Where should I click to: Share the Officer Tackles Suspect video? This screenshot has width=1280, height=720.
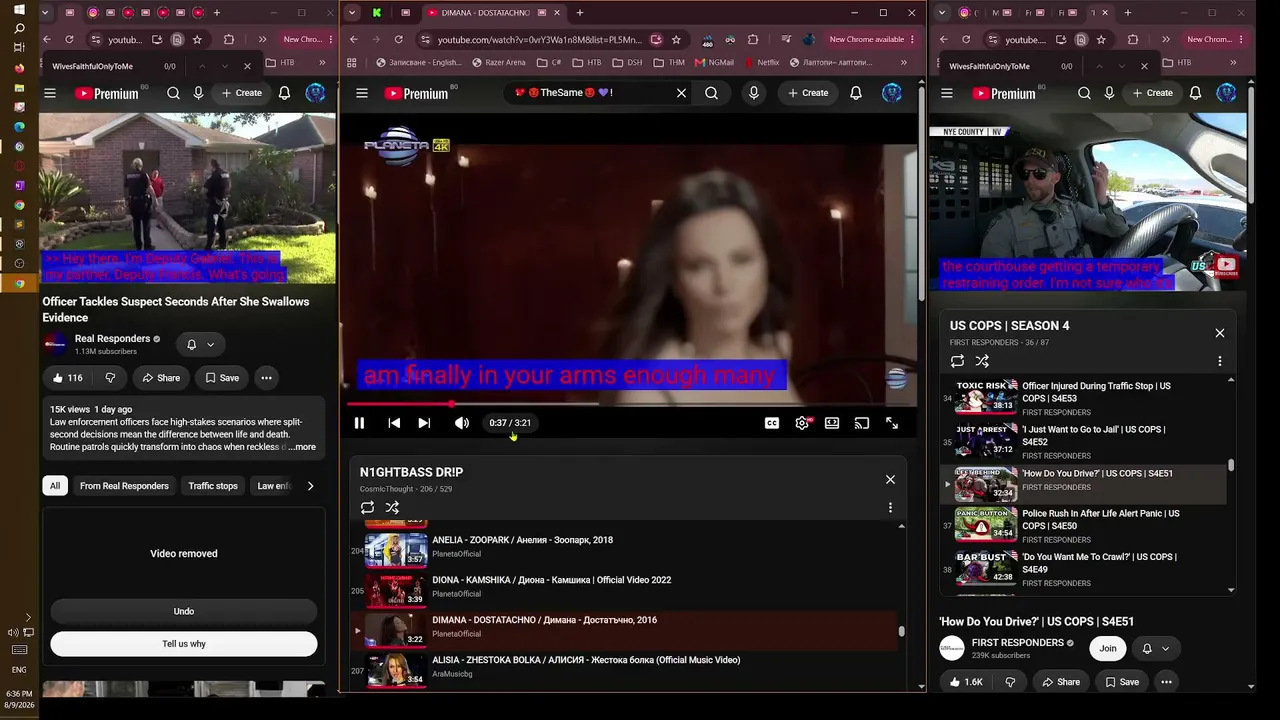161,378
